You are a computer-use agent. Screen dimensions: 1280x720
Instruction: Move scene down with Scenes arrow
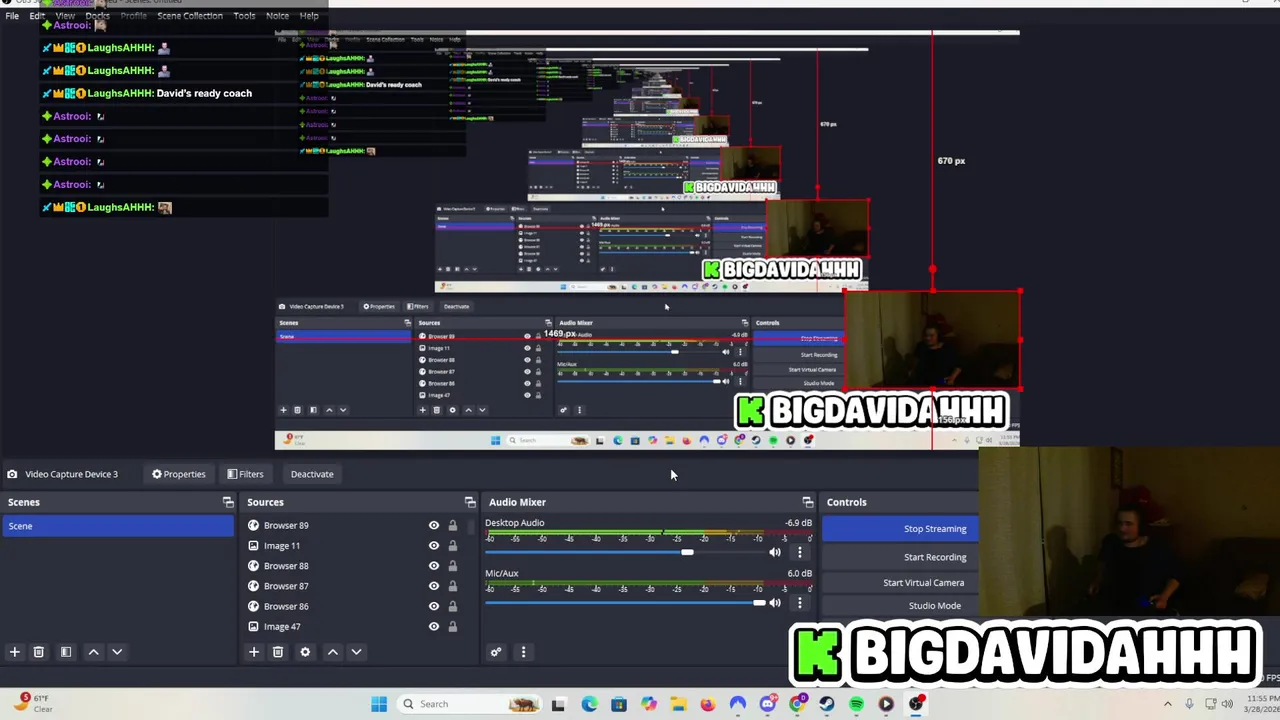pos(117,652)
